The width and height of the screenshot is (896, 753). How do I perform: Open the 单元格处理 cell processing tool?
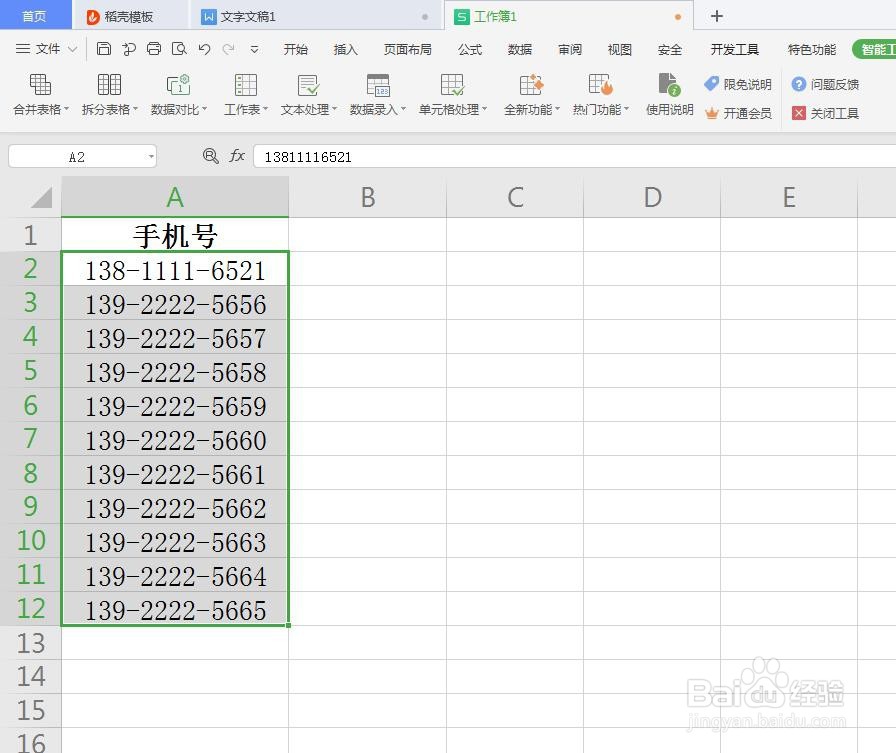(x=453, y=95)
